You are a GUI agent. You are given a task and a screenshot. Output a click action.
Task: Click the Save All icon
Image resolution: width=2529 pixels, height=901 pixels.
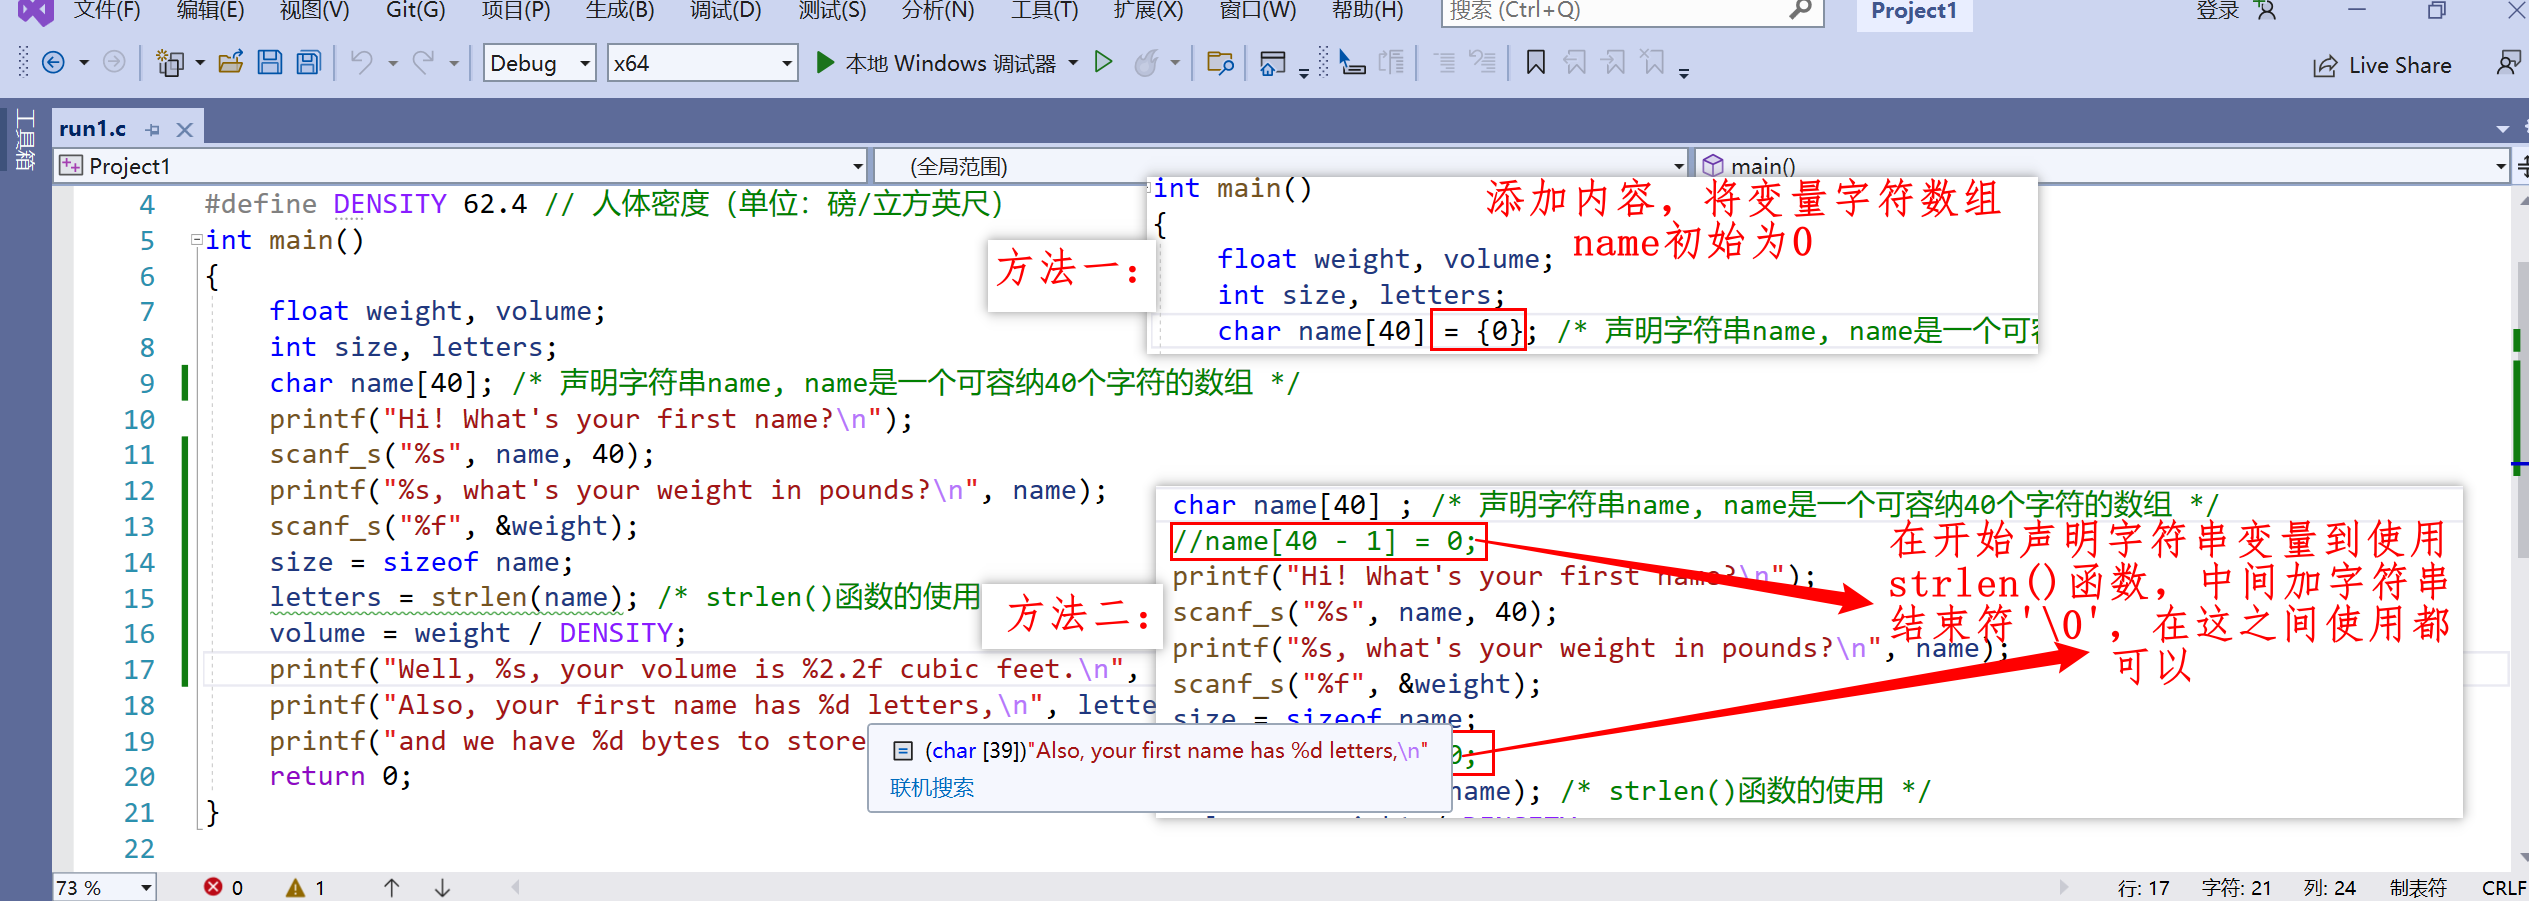[x=309, y=63]
